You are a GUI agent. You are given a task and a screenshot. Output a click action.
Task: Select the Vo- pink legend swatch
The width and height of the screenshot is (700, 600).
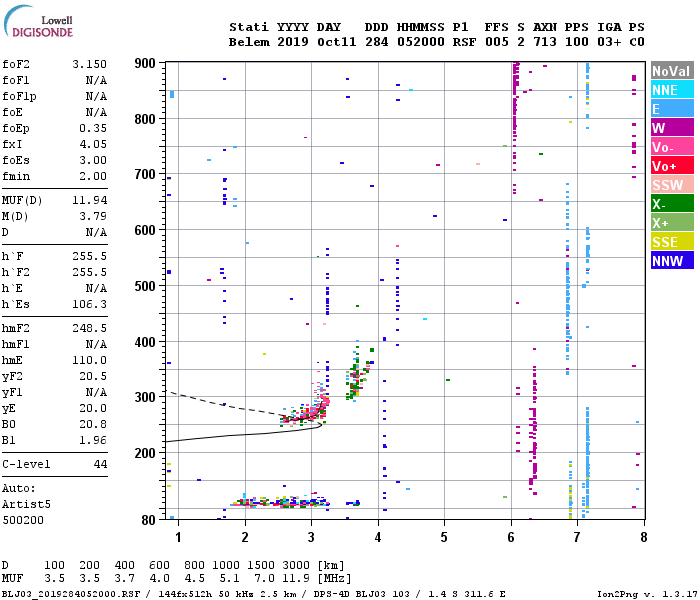coord(672,147)
